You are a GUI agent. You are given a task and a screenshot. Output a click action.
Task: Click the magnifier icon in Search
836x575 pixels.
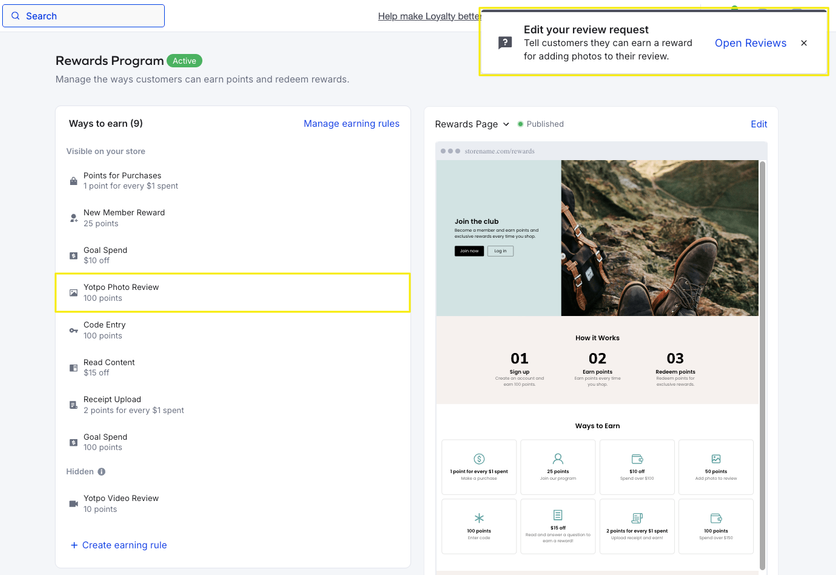pos(15,16)
